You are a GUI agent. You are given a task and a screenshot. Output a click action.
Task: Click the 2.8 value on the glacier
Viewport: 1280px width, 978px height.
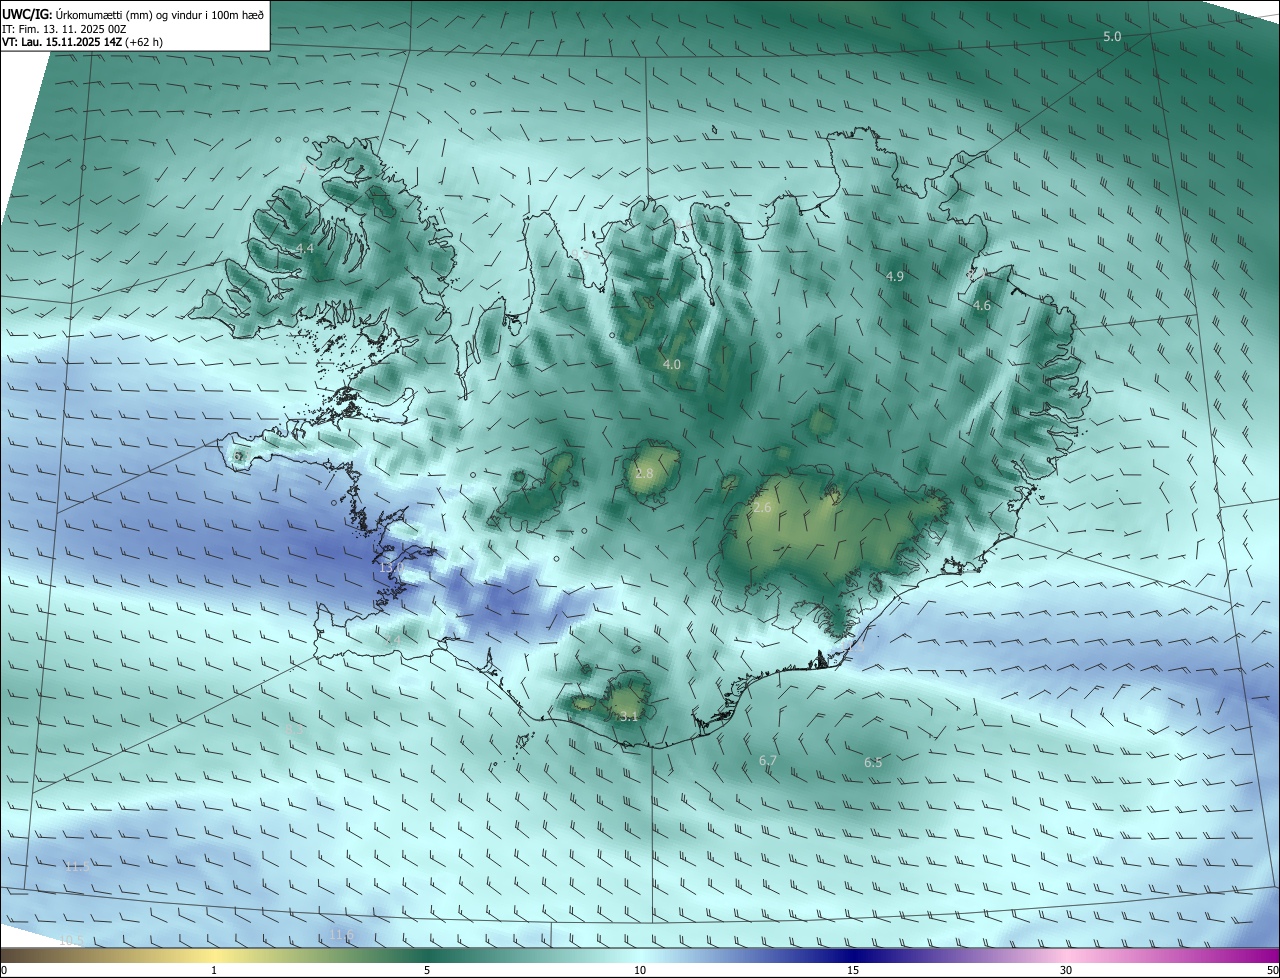(x=644, y=473)
